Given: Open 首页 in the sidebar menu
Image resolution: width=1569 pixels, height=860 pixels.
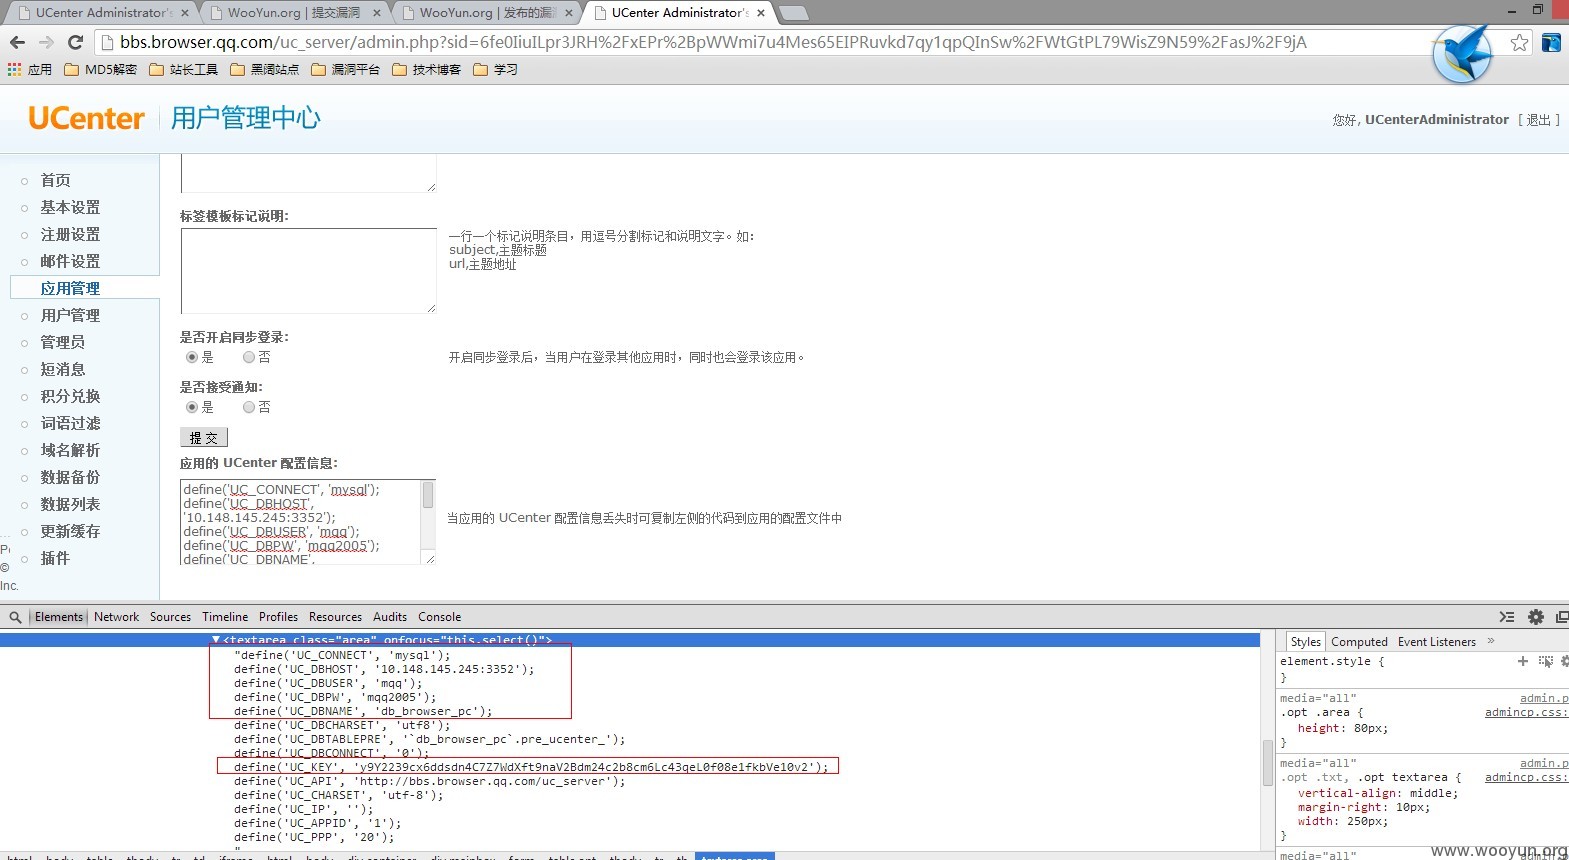Looking at the screenshot, I should pyautogui.click(x=55, y=180).
